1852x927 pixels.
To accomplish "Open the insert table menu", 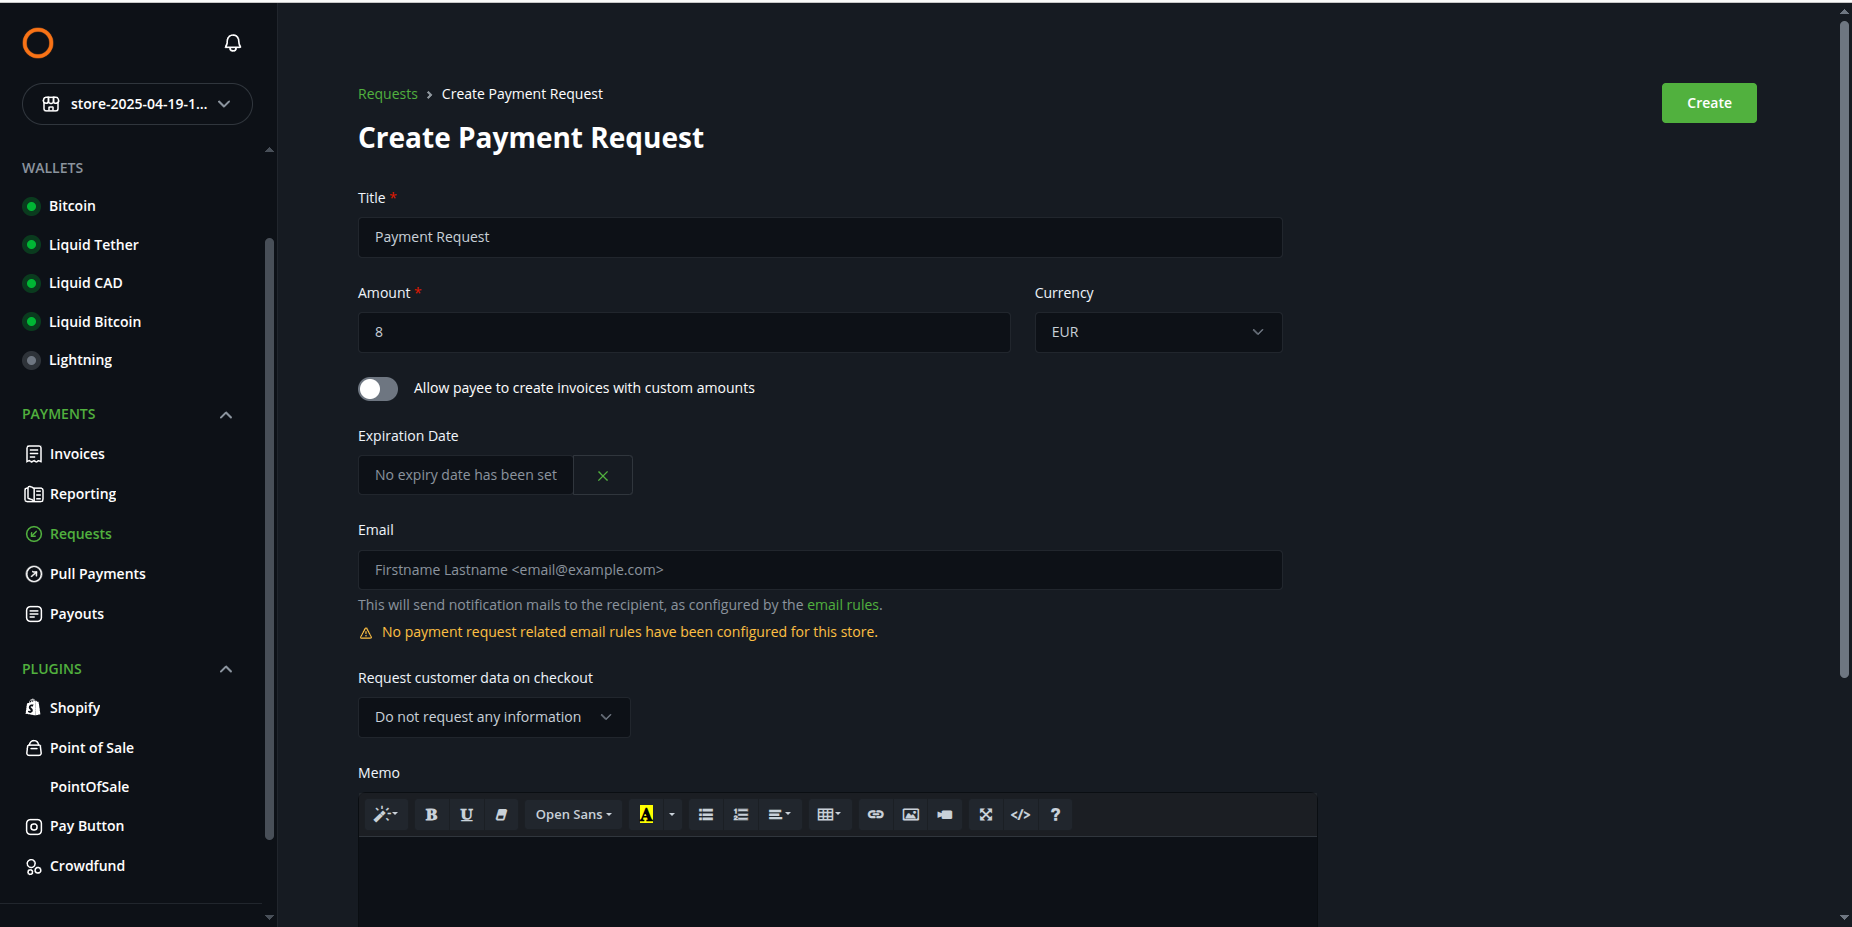I will (x=829, y=815).
